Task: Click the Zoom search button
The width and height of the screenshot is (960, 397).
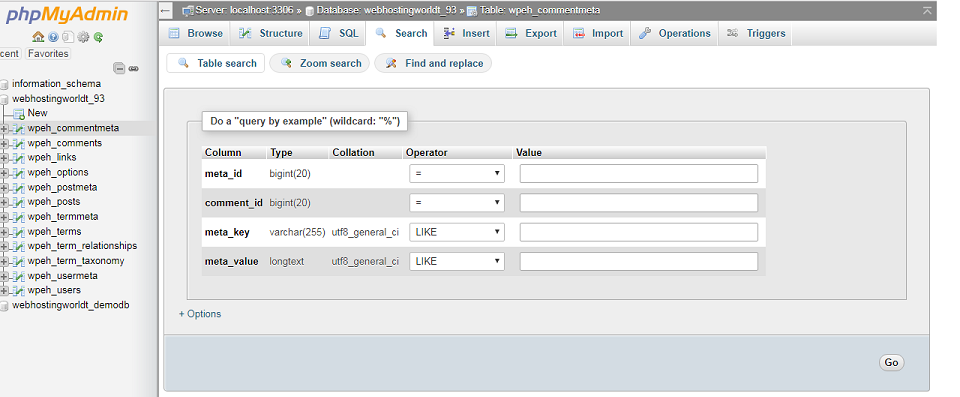Action: coord(320,63)
